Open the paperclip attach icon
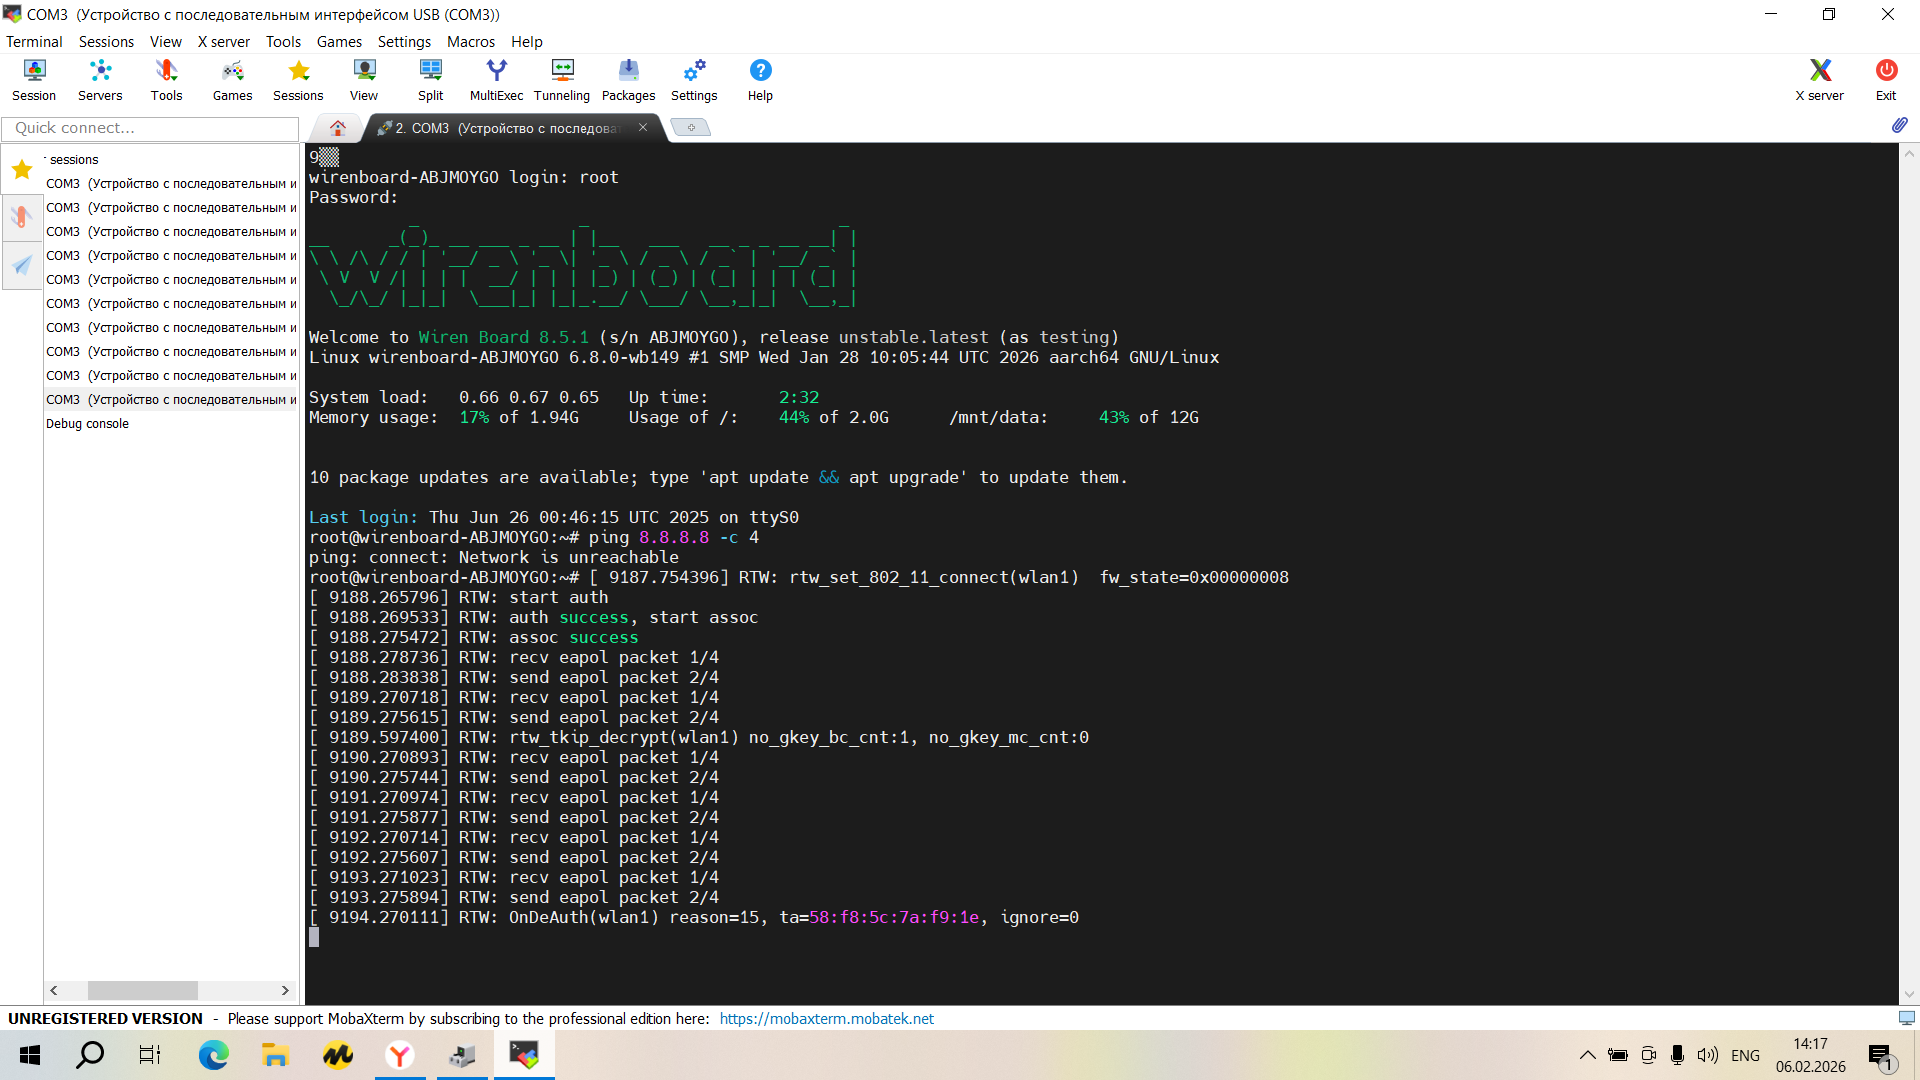The height and width of the screenshot is (1080, 1920). coord(1899,125)
